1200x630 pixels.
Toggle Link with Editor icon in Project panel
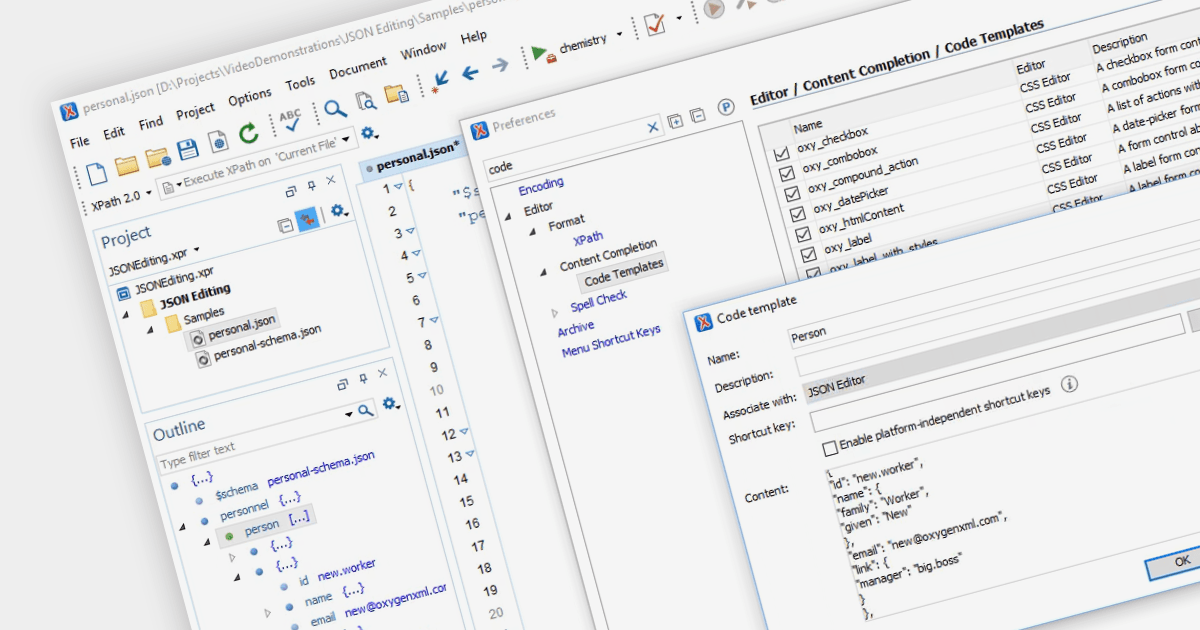point(309,219)
